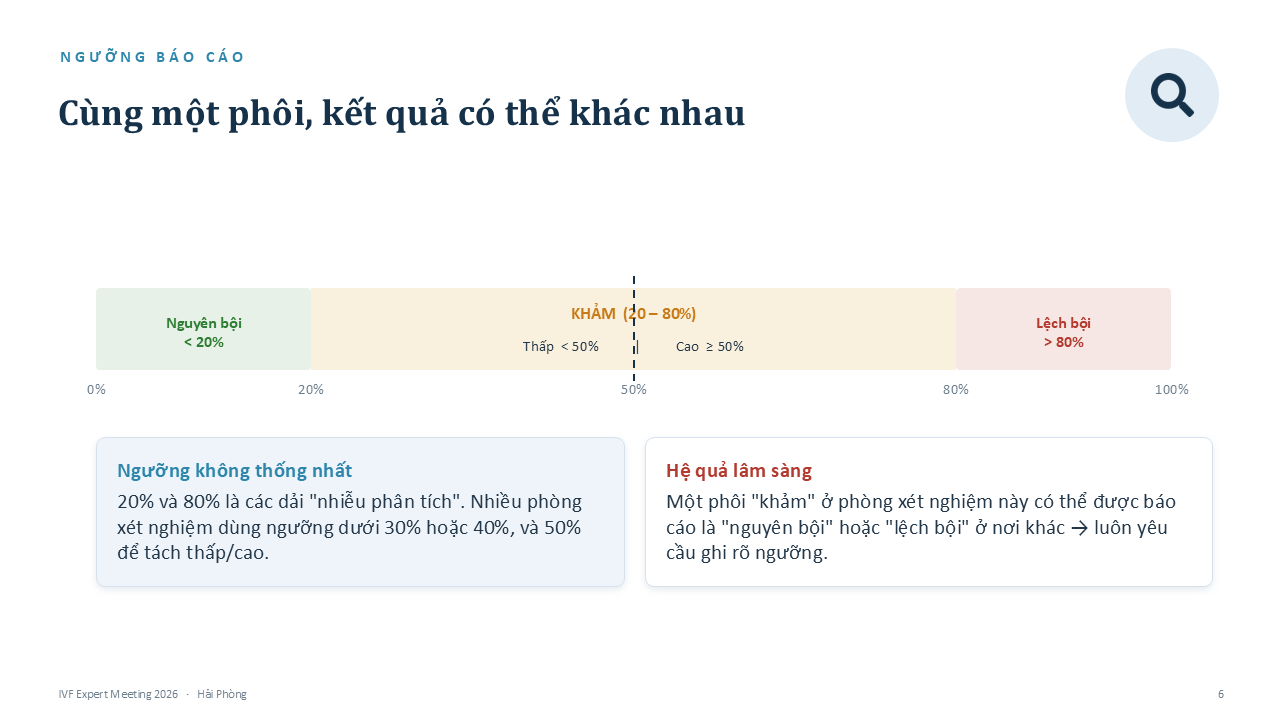Click the slide number 6
Screen dimensions: 1280x720
pyautogui.click(x=1220, y=694)
